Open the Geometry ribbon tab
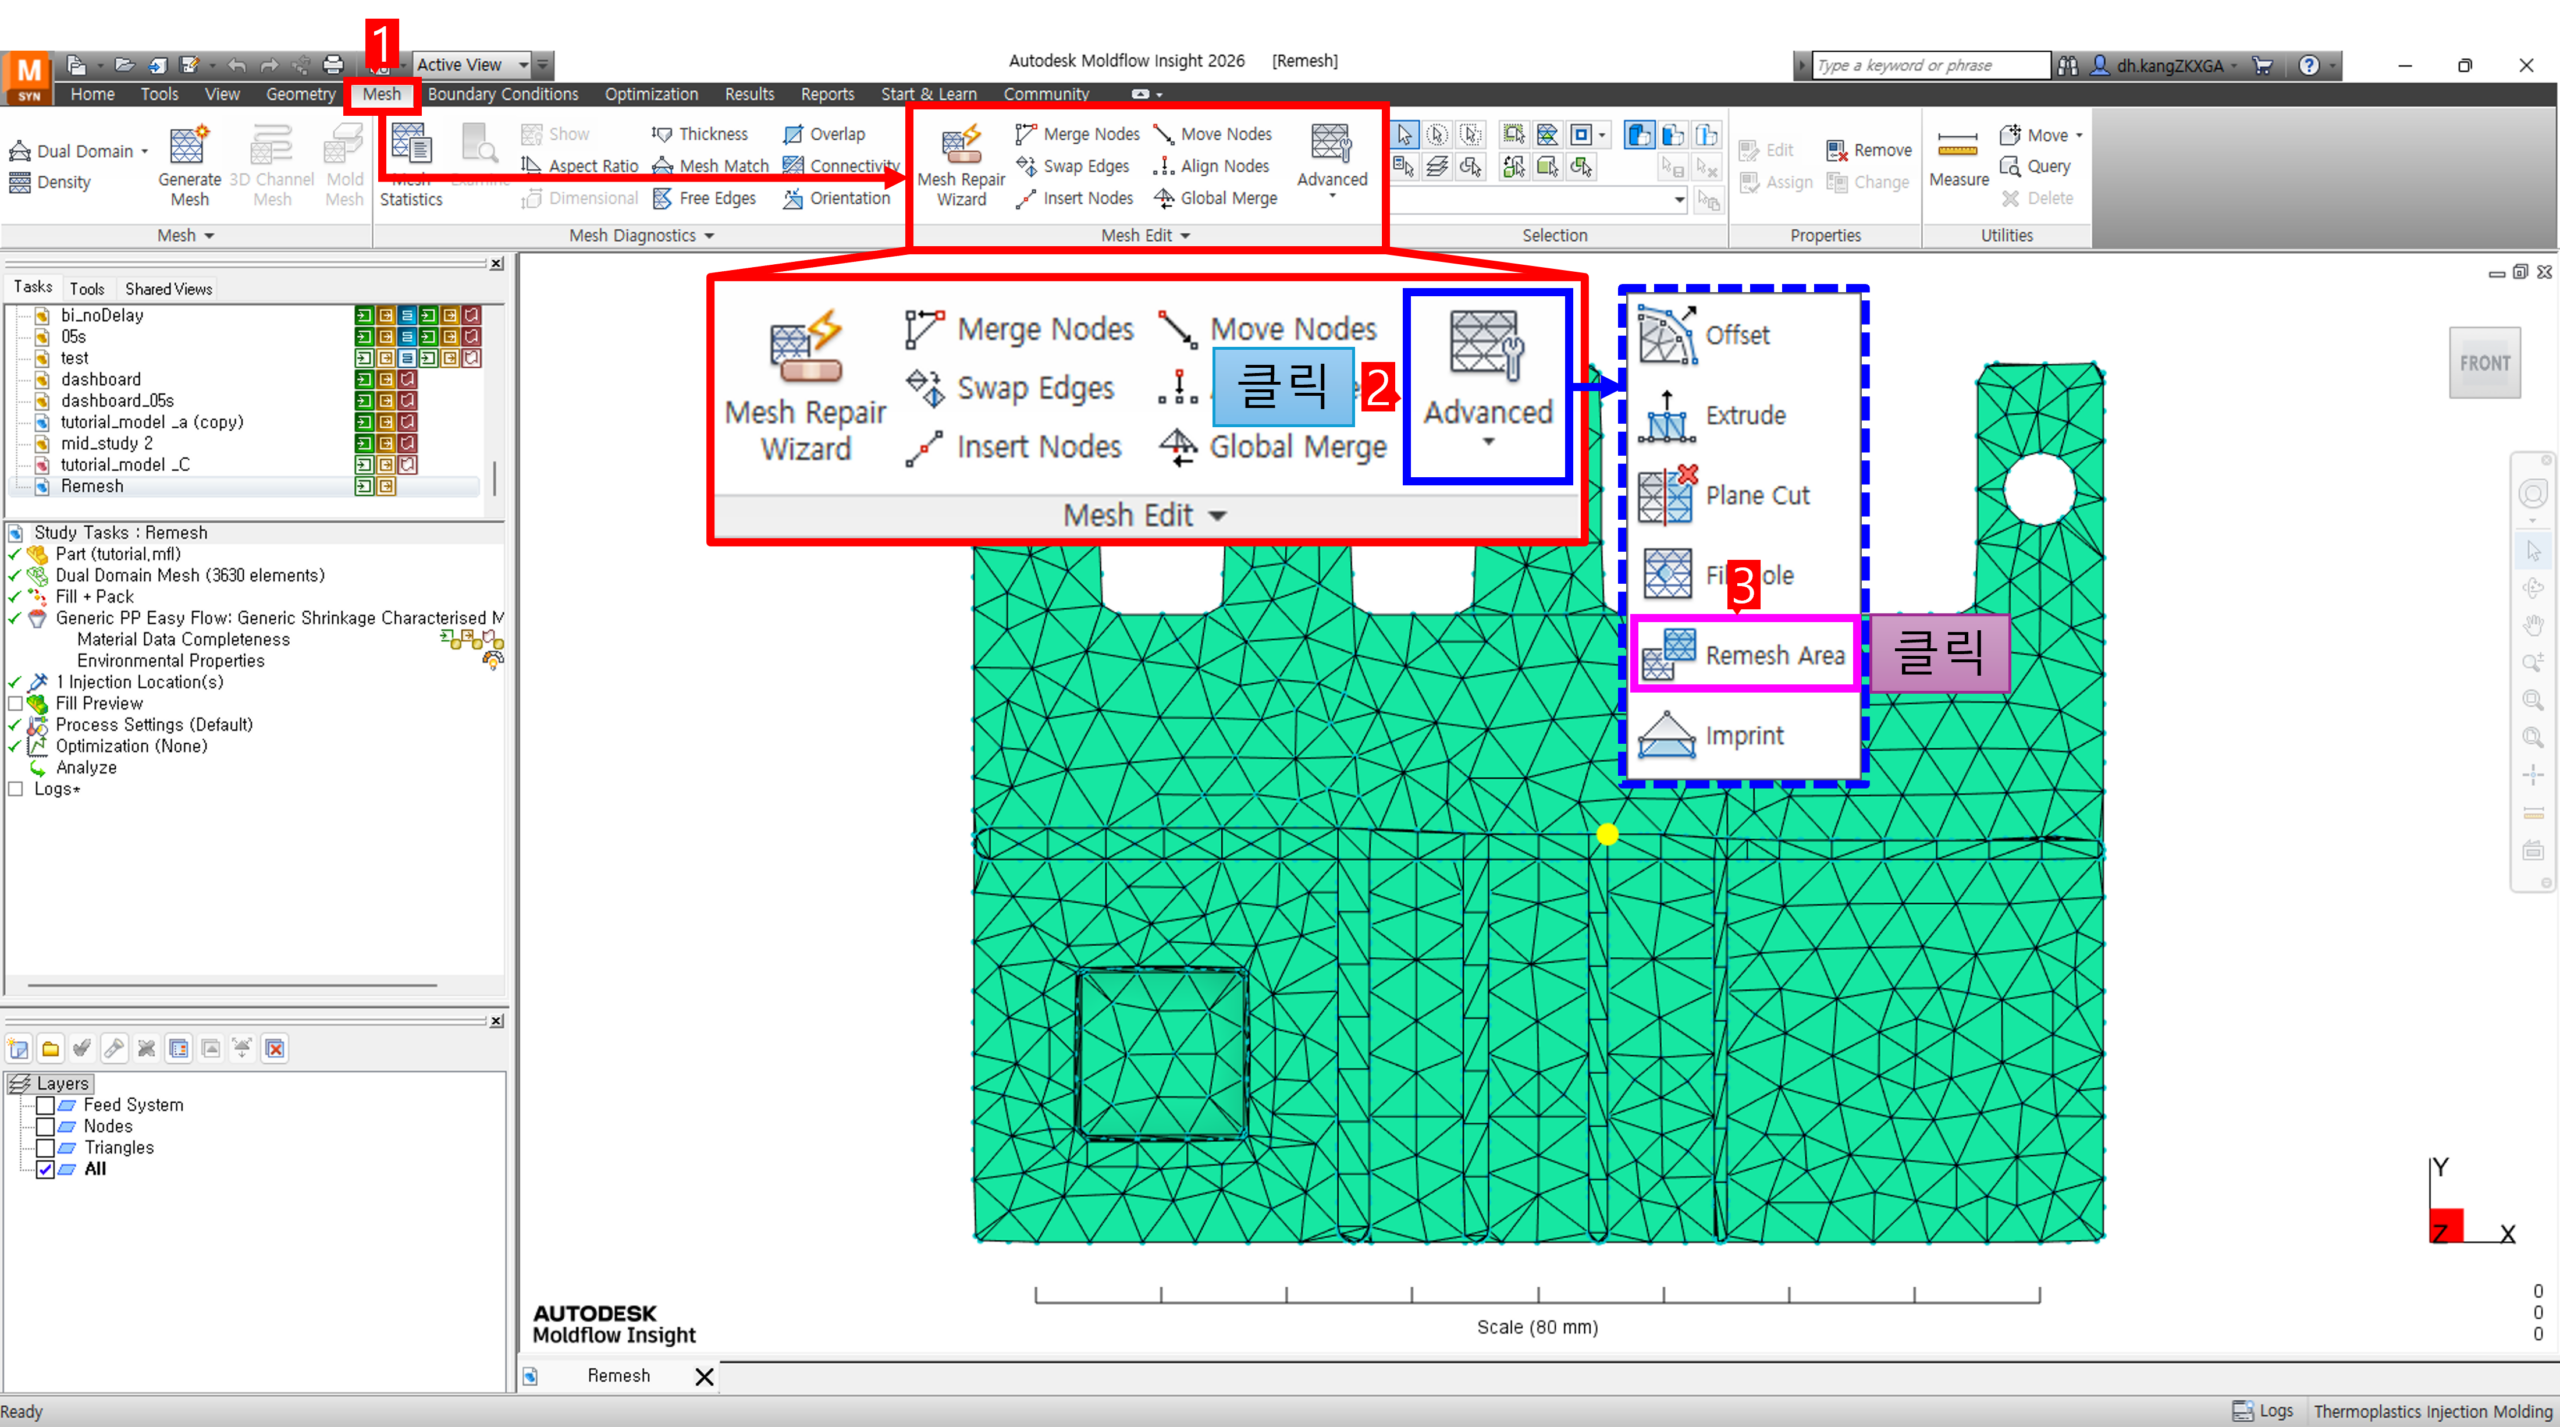The width and height of the screenshot is (2560, 1427). [300, 94]
